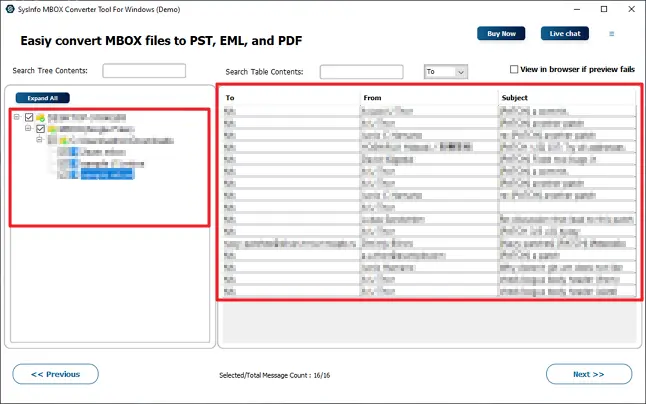
Task: Focus the Search Table Contents field
Action: (361, 72)
